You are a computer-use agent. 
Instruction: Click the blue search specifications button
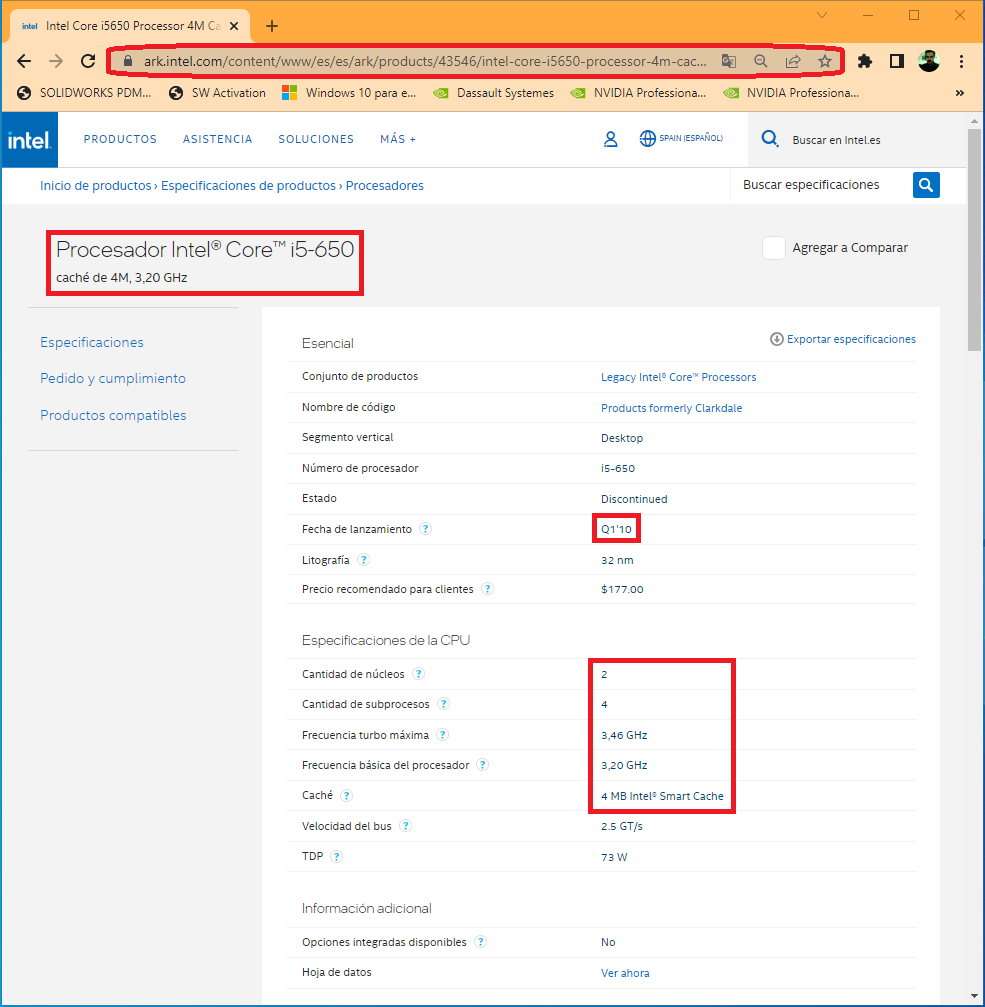point(926,185)
